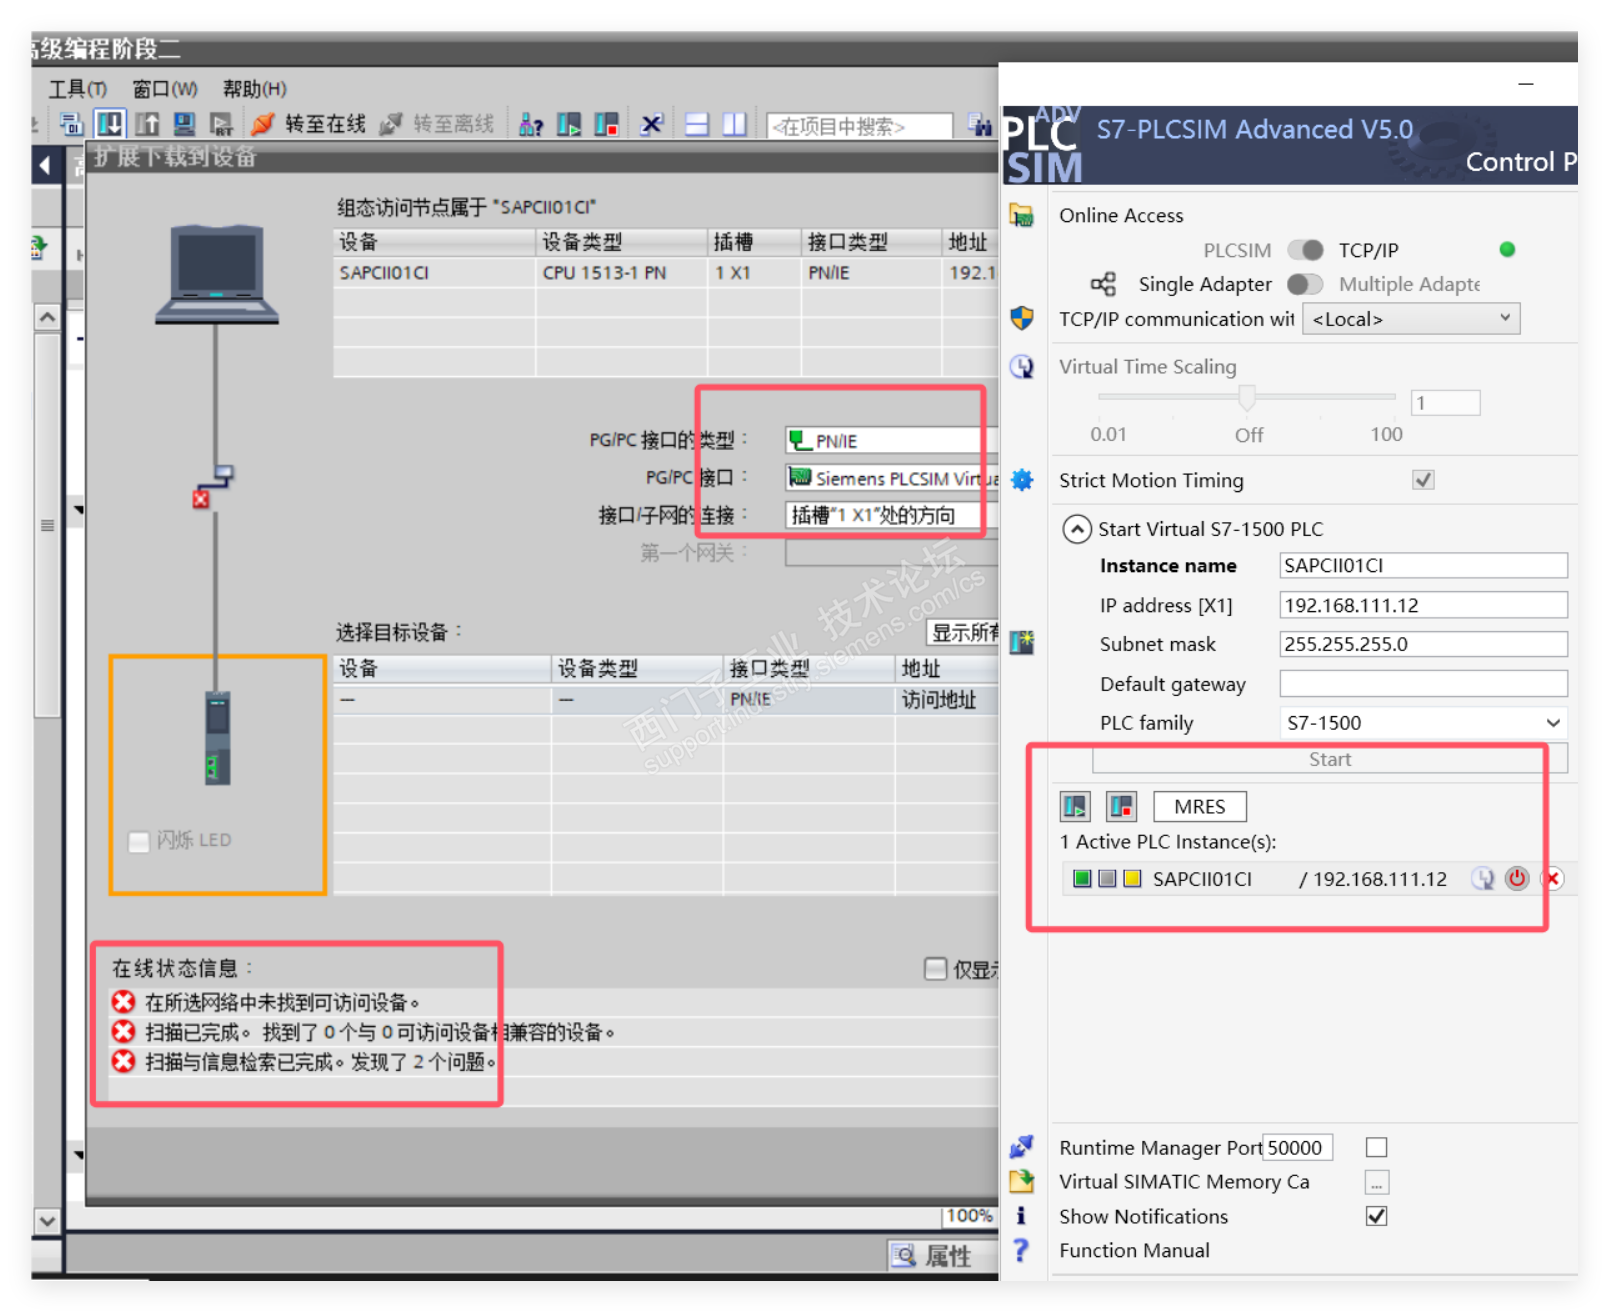
Task: Open the 窗口(W) menu
Action: [165, 89]
